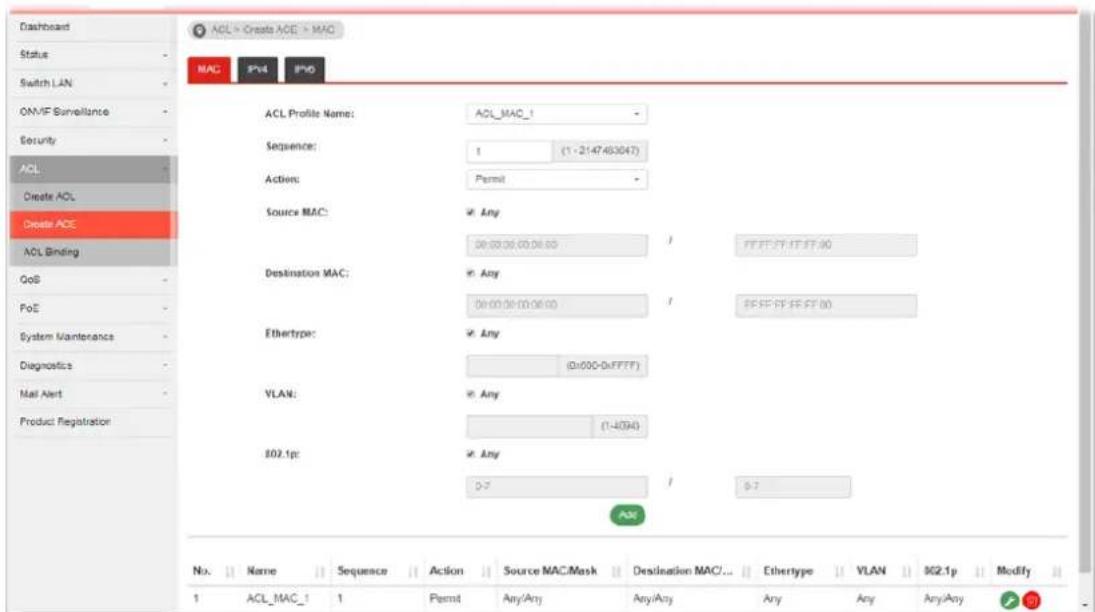Uncheck the Destination MAC Any checkbox
This screenshot has height=612, width=1095.
(x=471, y=273)
